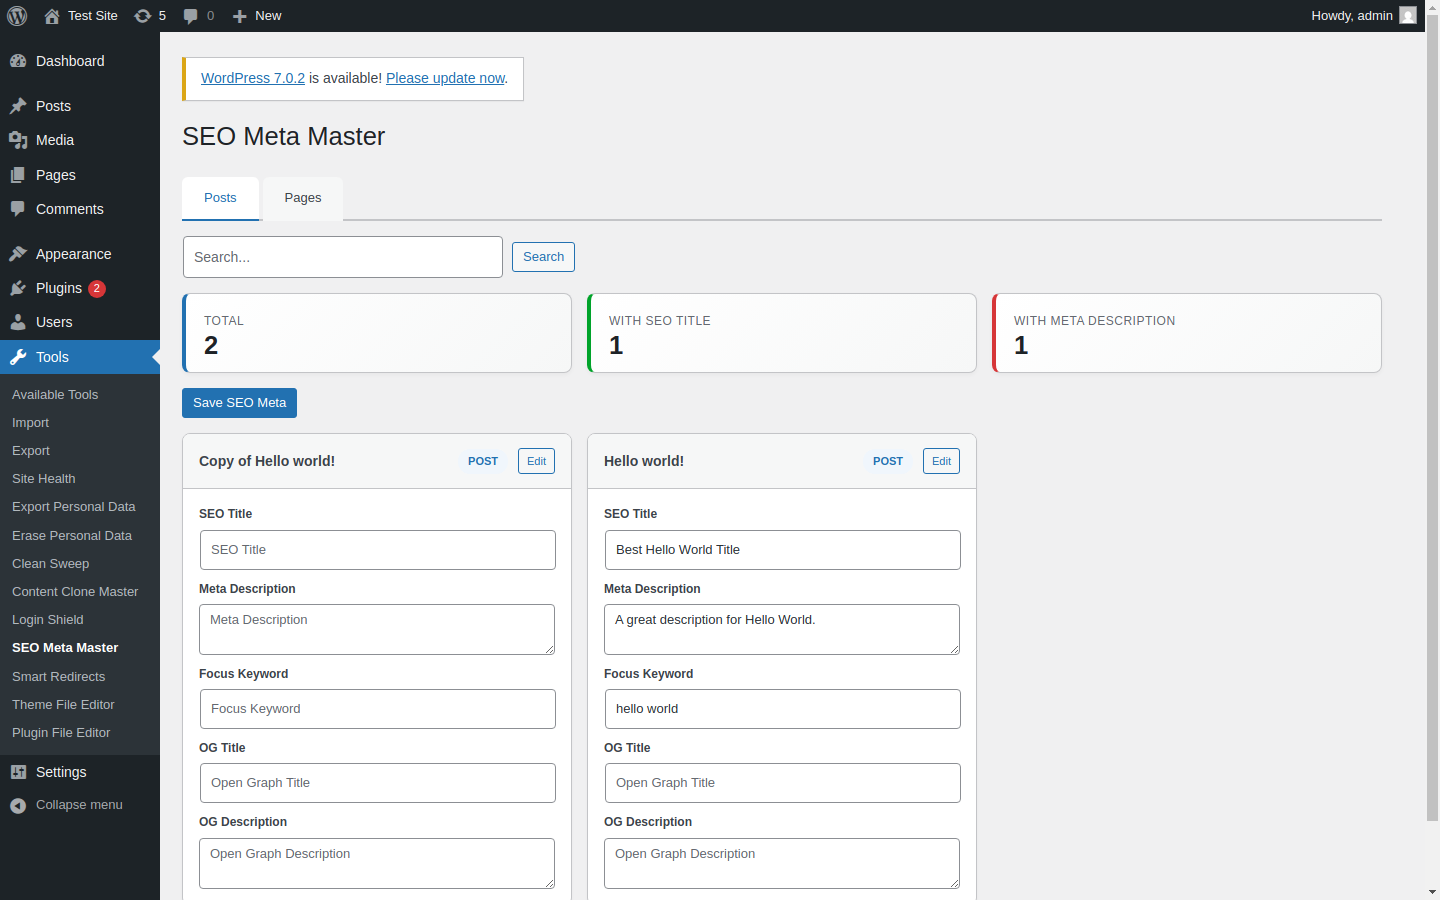Switch to the Pages tab
Screen dimensions: 1440x900
(303, 198)
